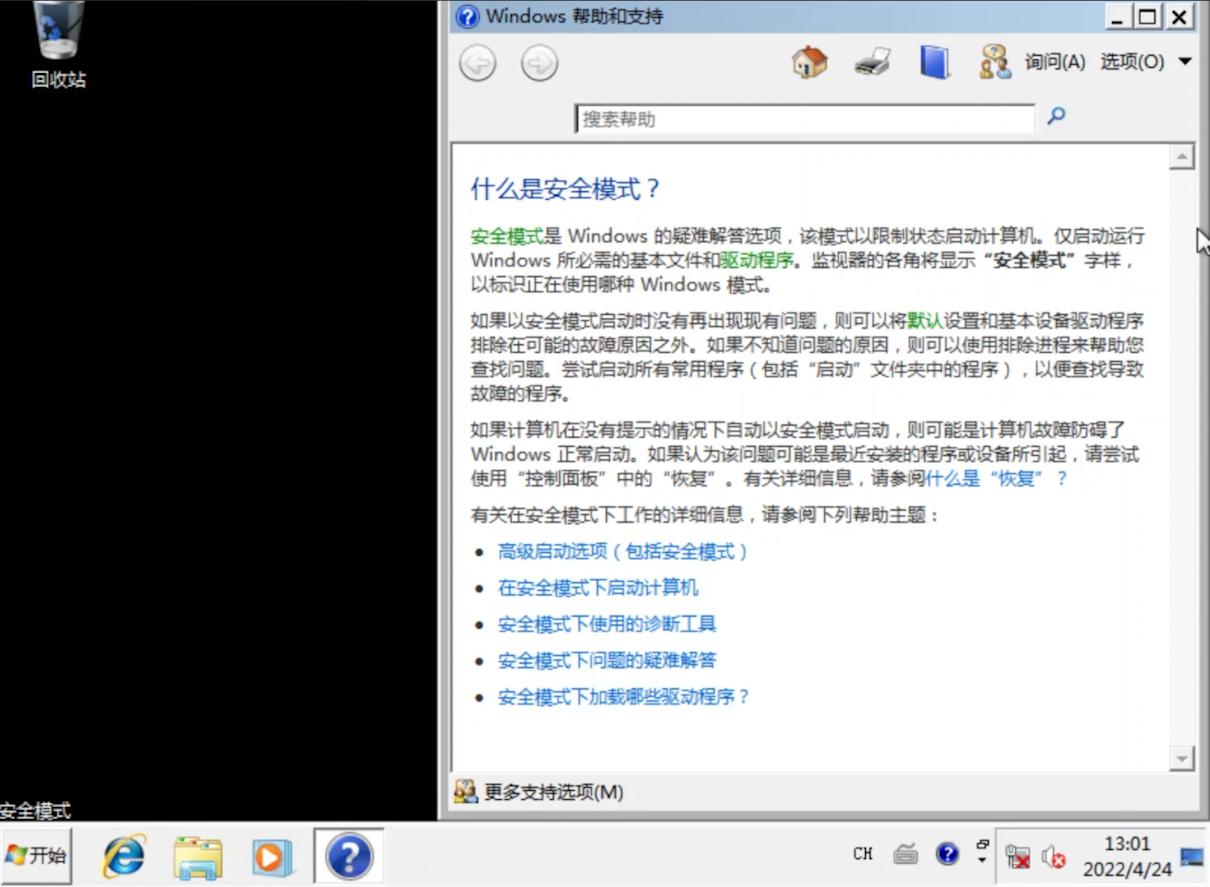
Task: Click the Browse Help book icon
Action: click(933, 61)
